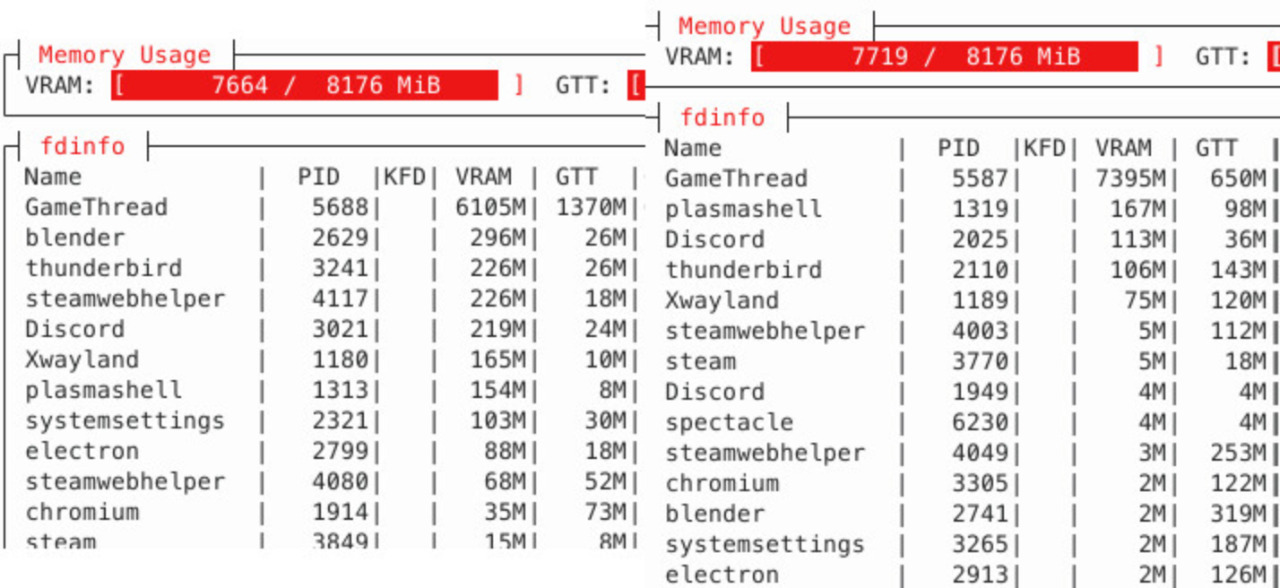Image resolution: width=1280 pixels, height=588 pixels.
Task: Click the GTT column header in left table
Action: (576, 177)
